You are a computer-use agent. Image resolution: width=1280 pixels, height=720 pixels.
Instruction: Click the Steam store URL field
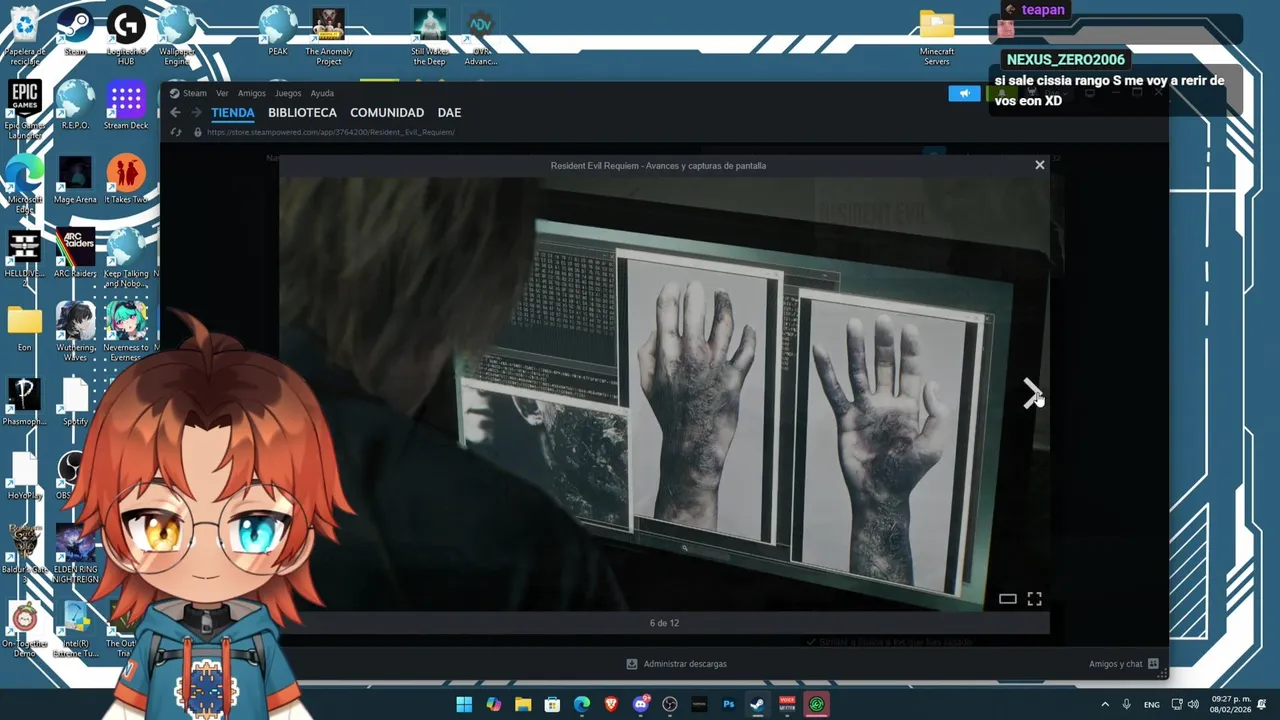coord(330,132)
